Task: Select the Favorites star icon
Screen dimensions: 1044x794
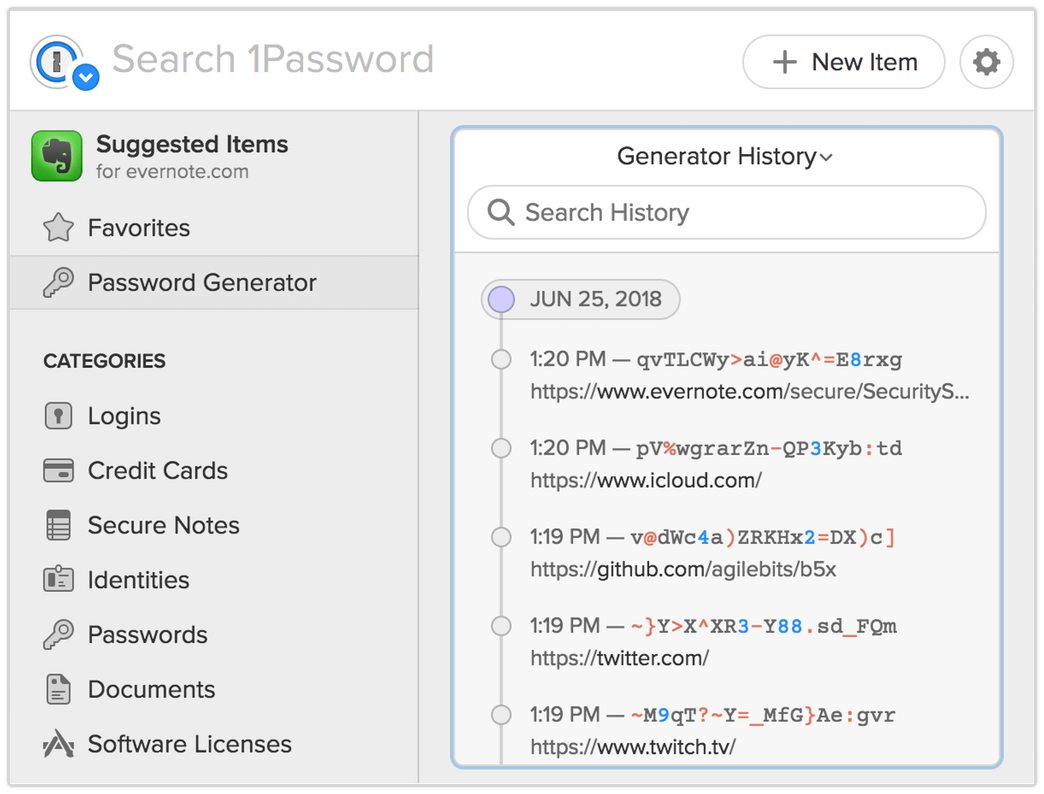Action: pyautogui.click(x=59, y=227)
